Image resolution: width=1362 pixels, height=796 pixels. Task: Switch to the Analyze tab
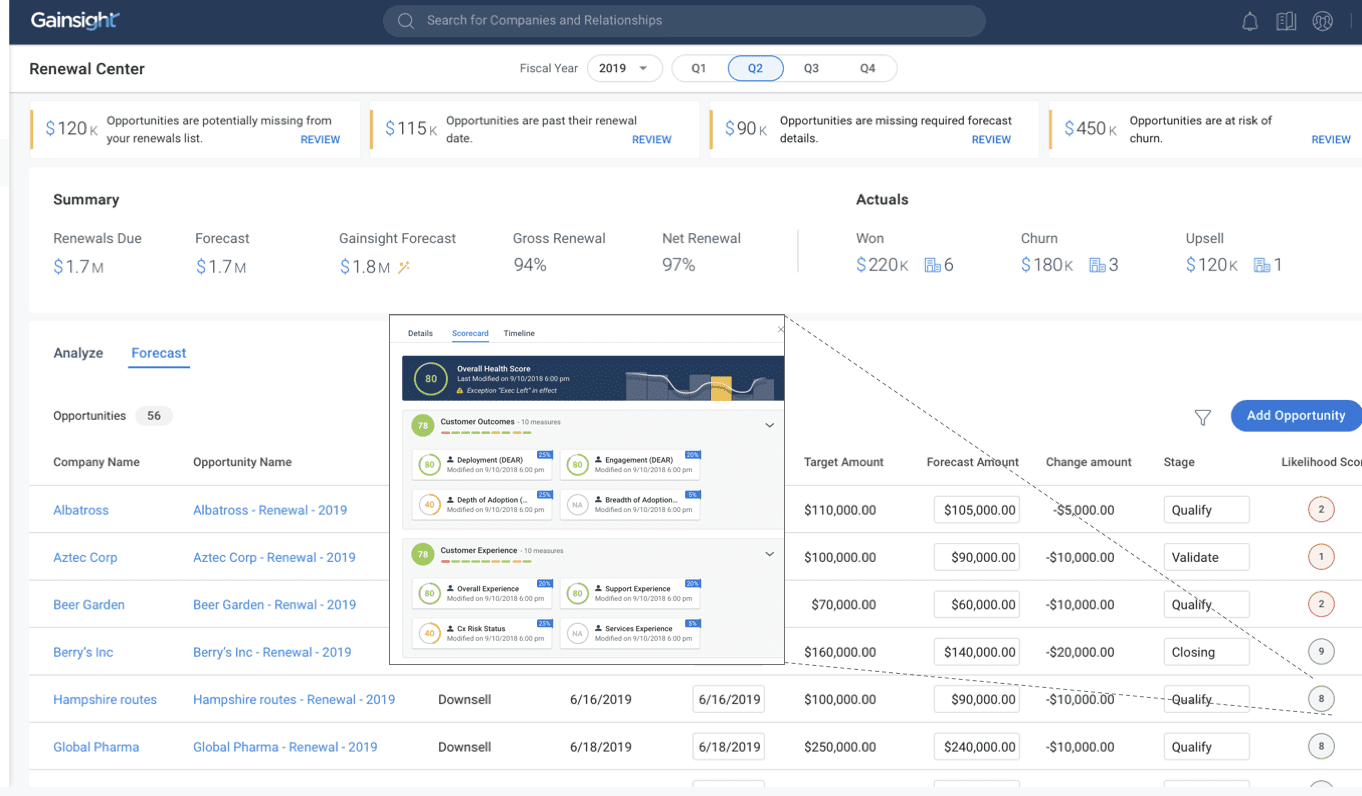point(78,353)
